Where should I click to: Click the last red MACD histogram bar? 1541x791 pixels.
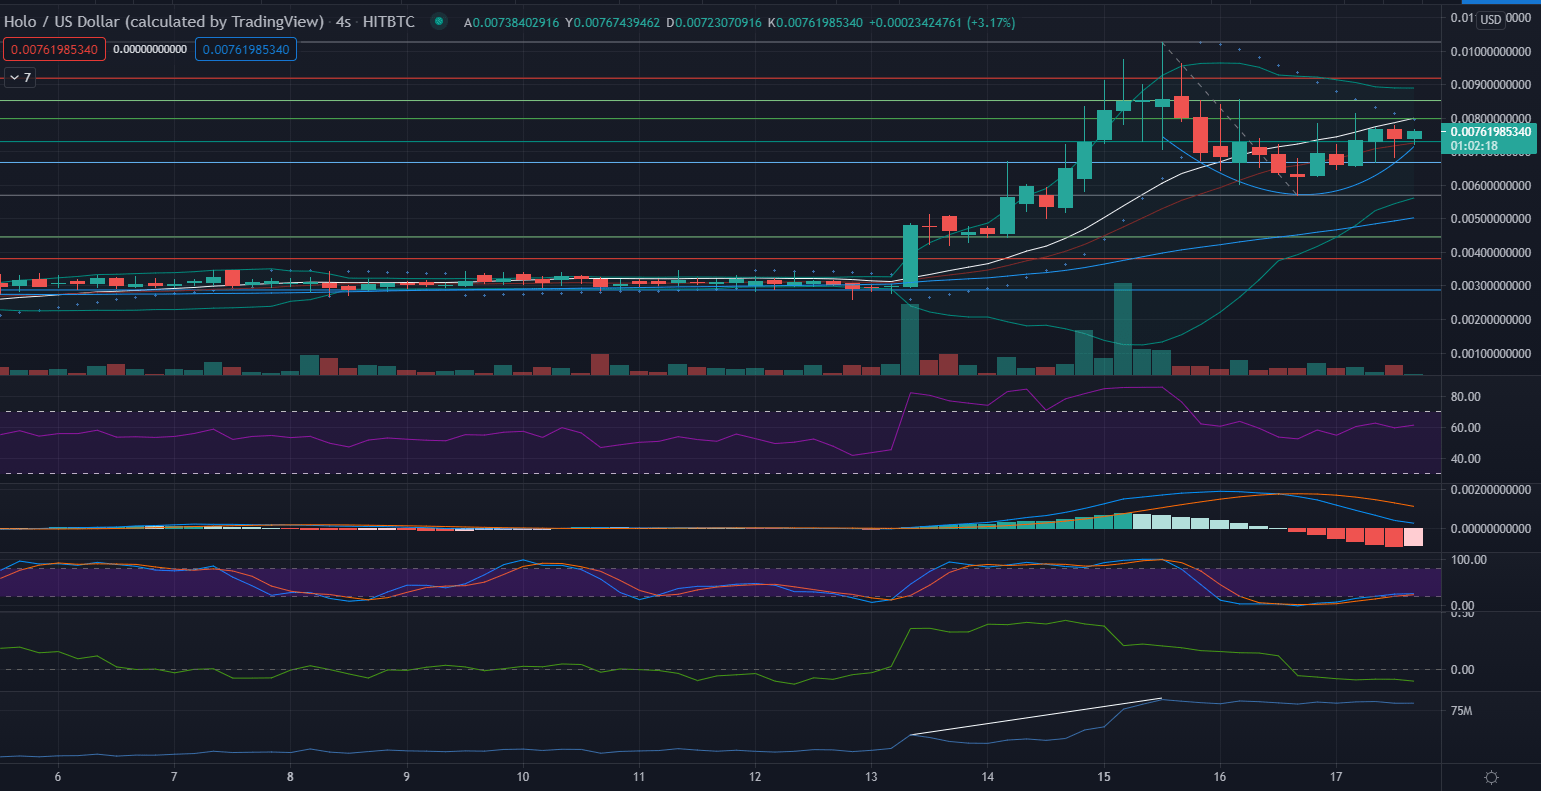tap(1413, 537)
